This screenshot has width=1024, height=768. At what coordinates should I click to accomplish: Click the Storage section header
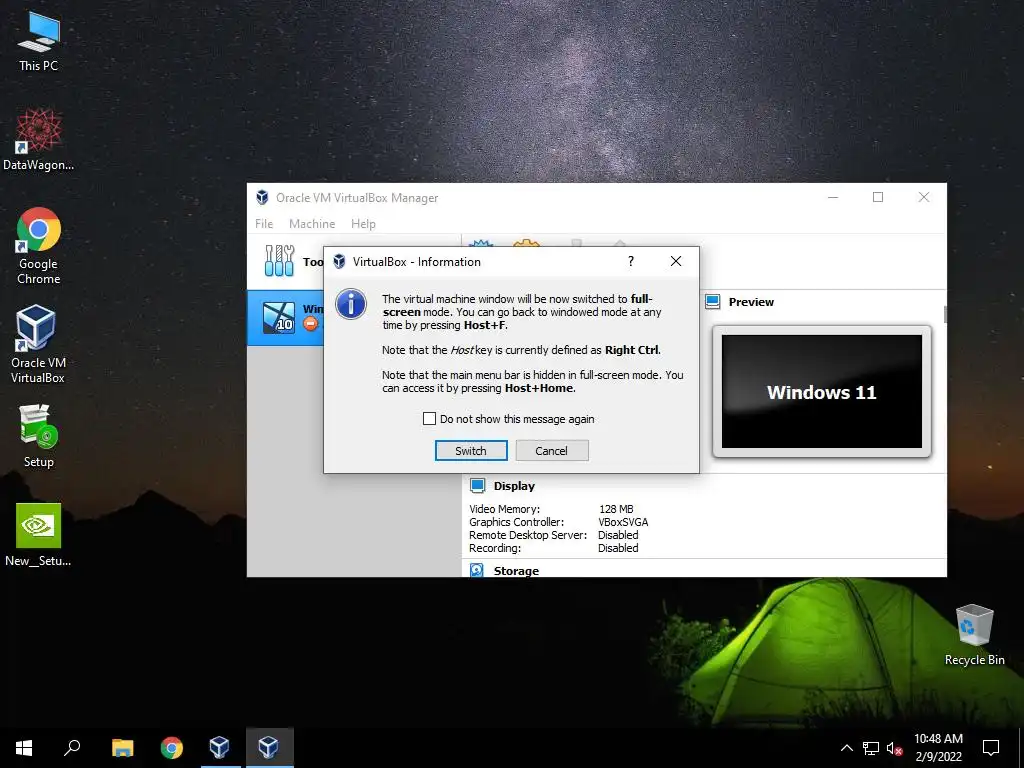click(x=516, y=571)
